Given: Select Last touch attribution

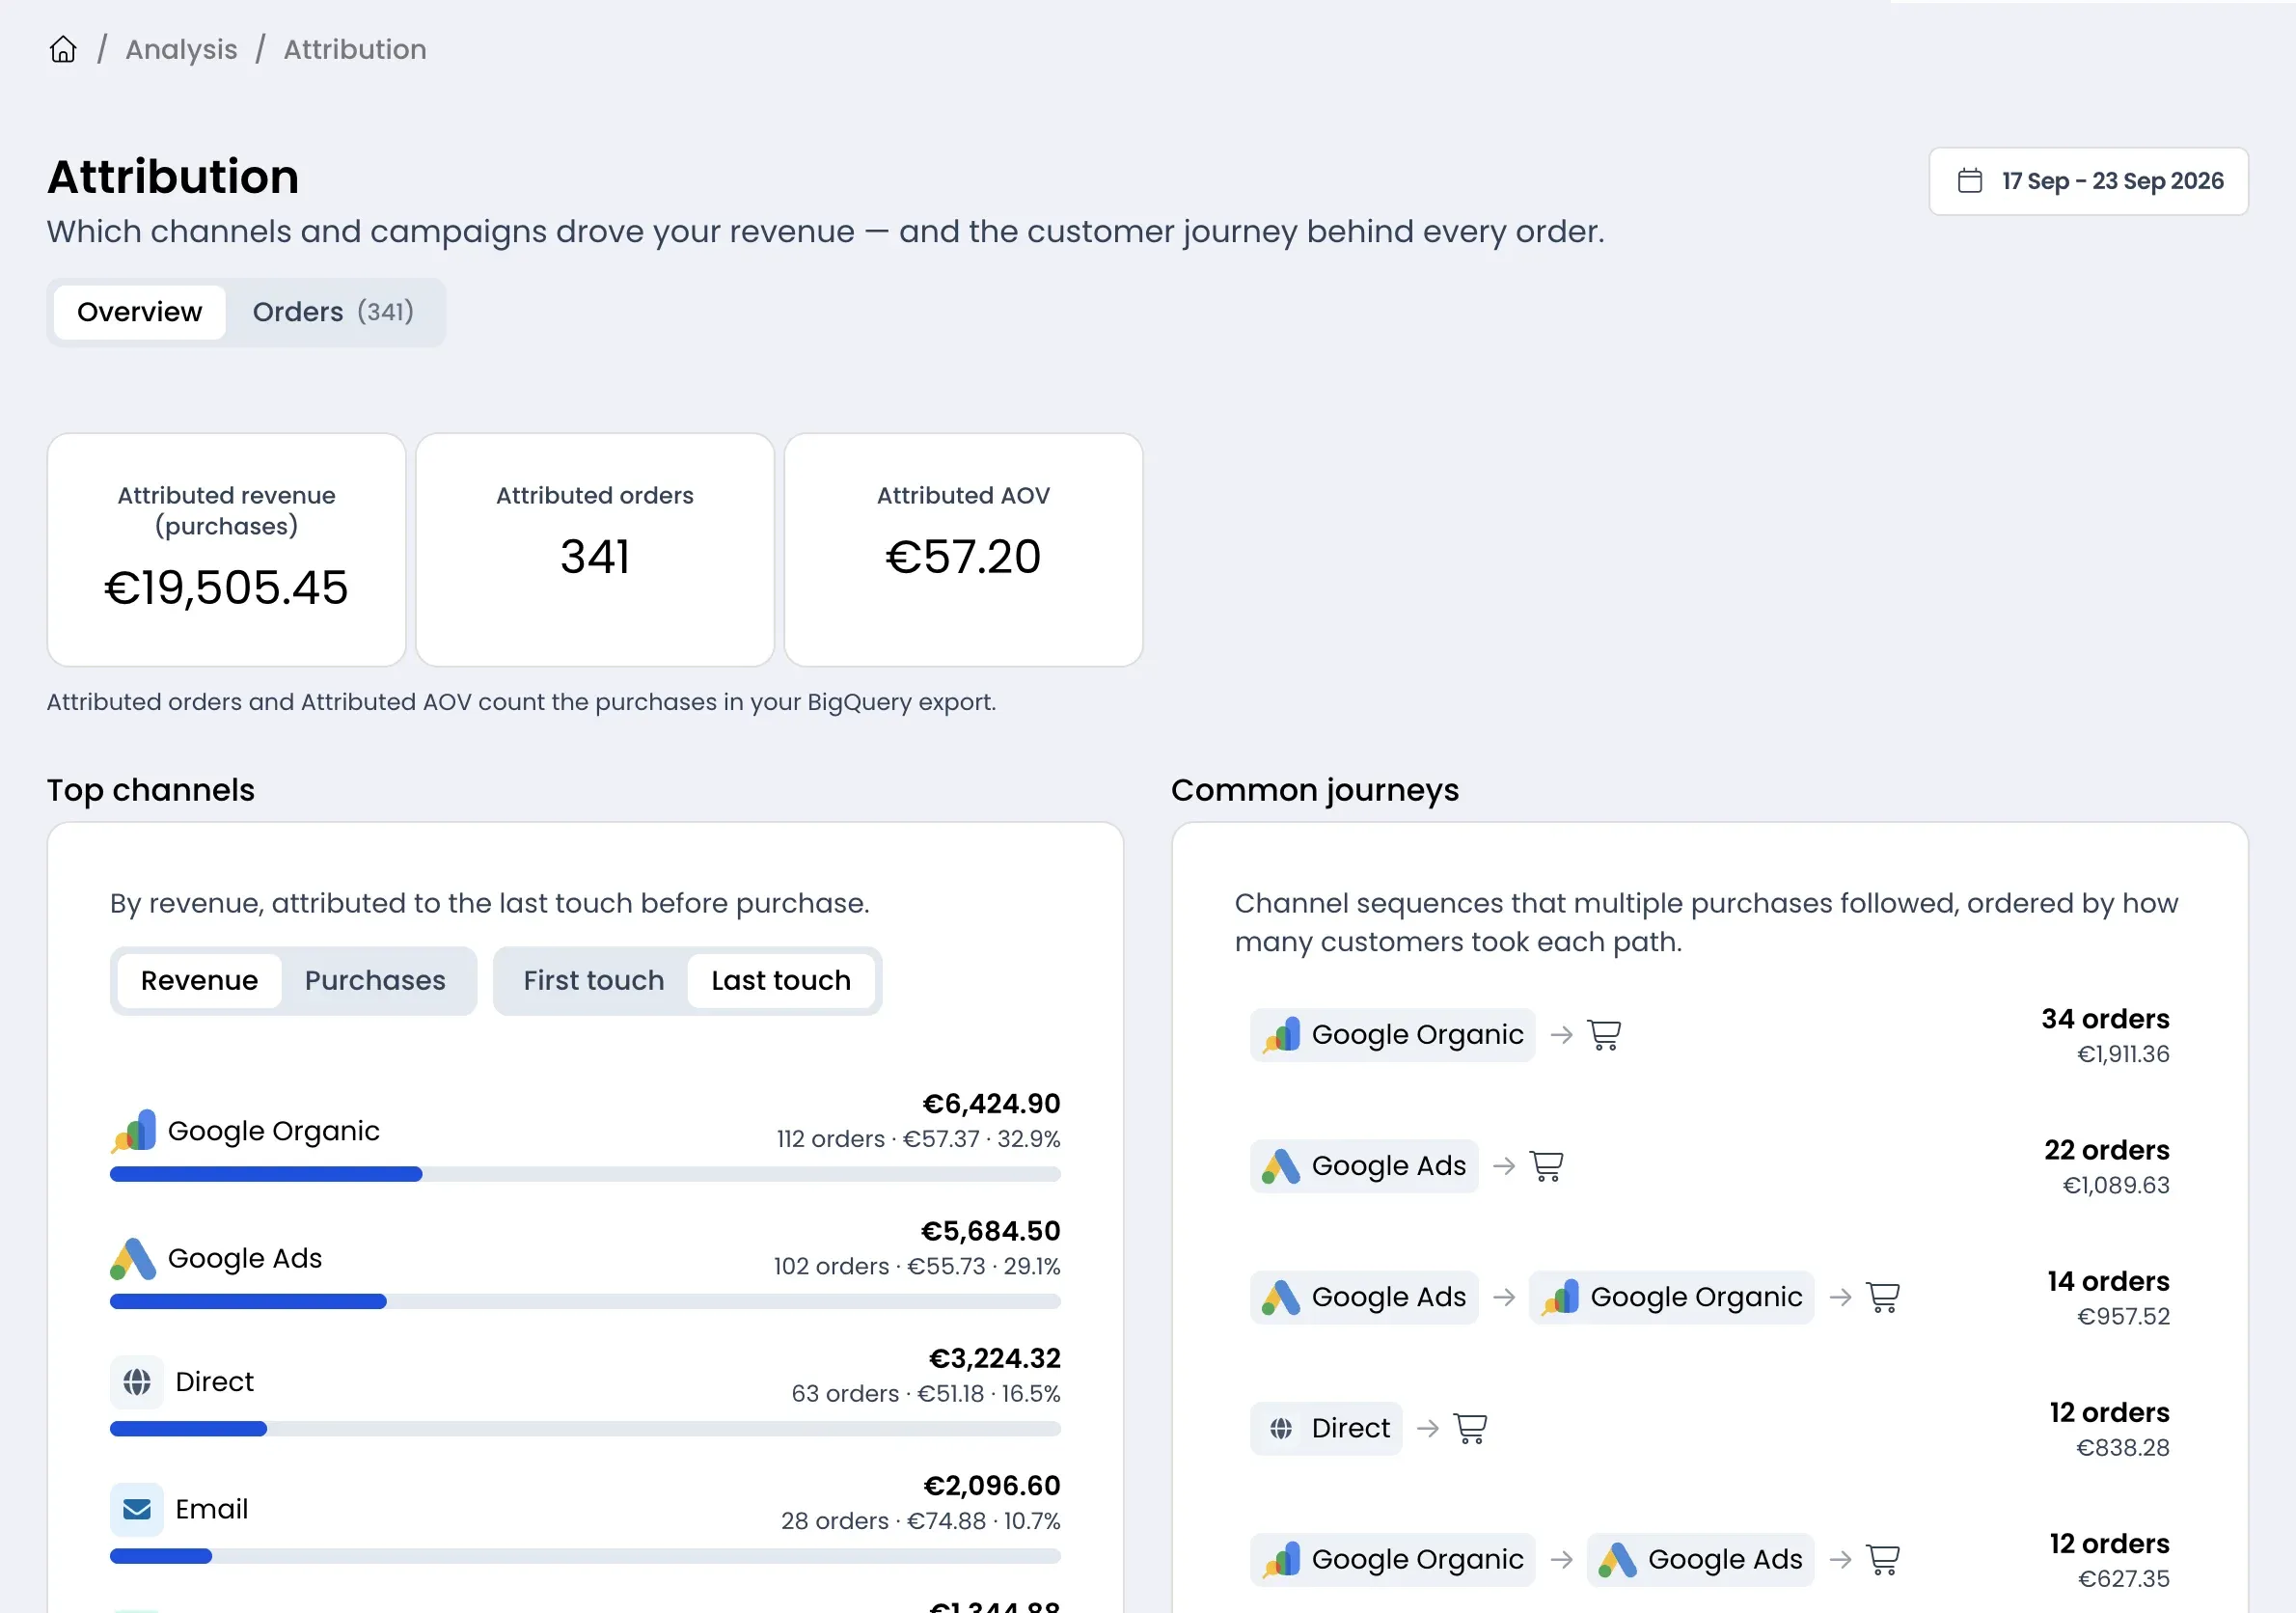Looking at the screenshot, I should 781,980.
